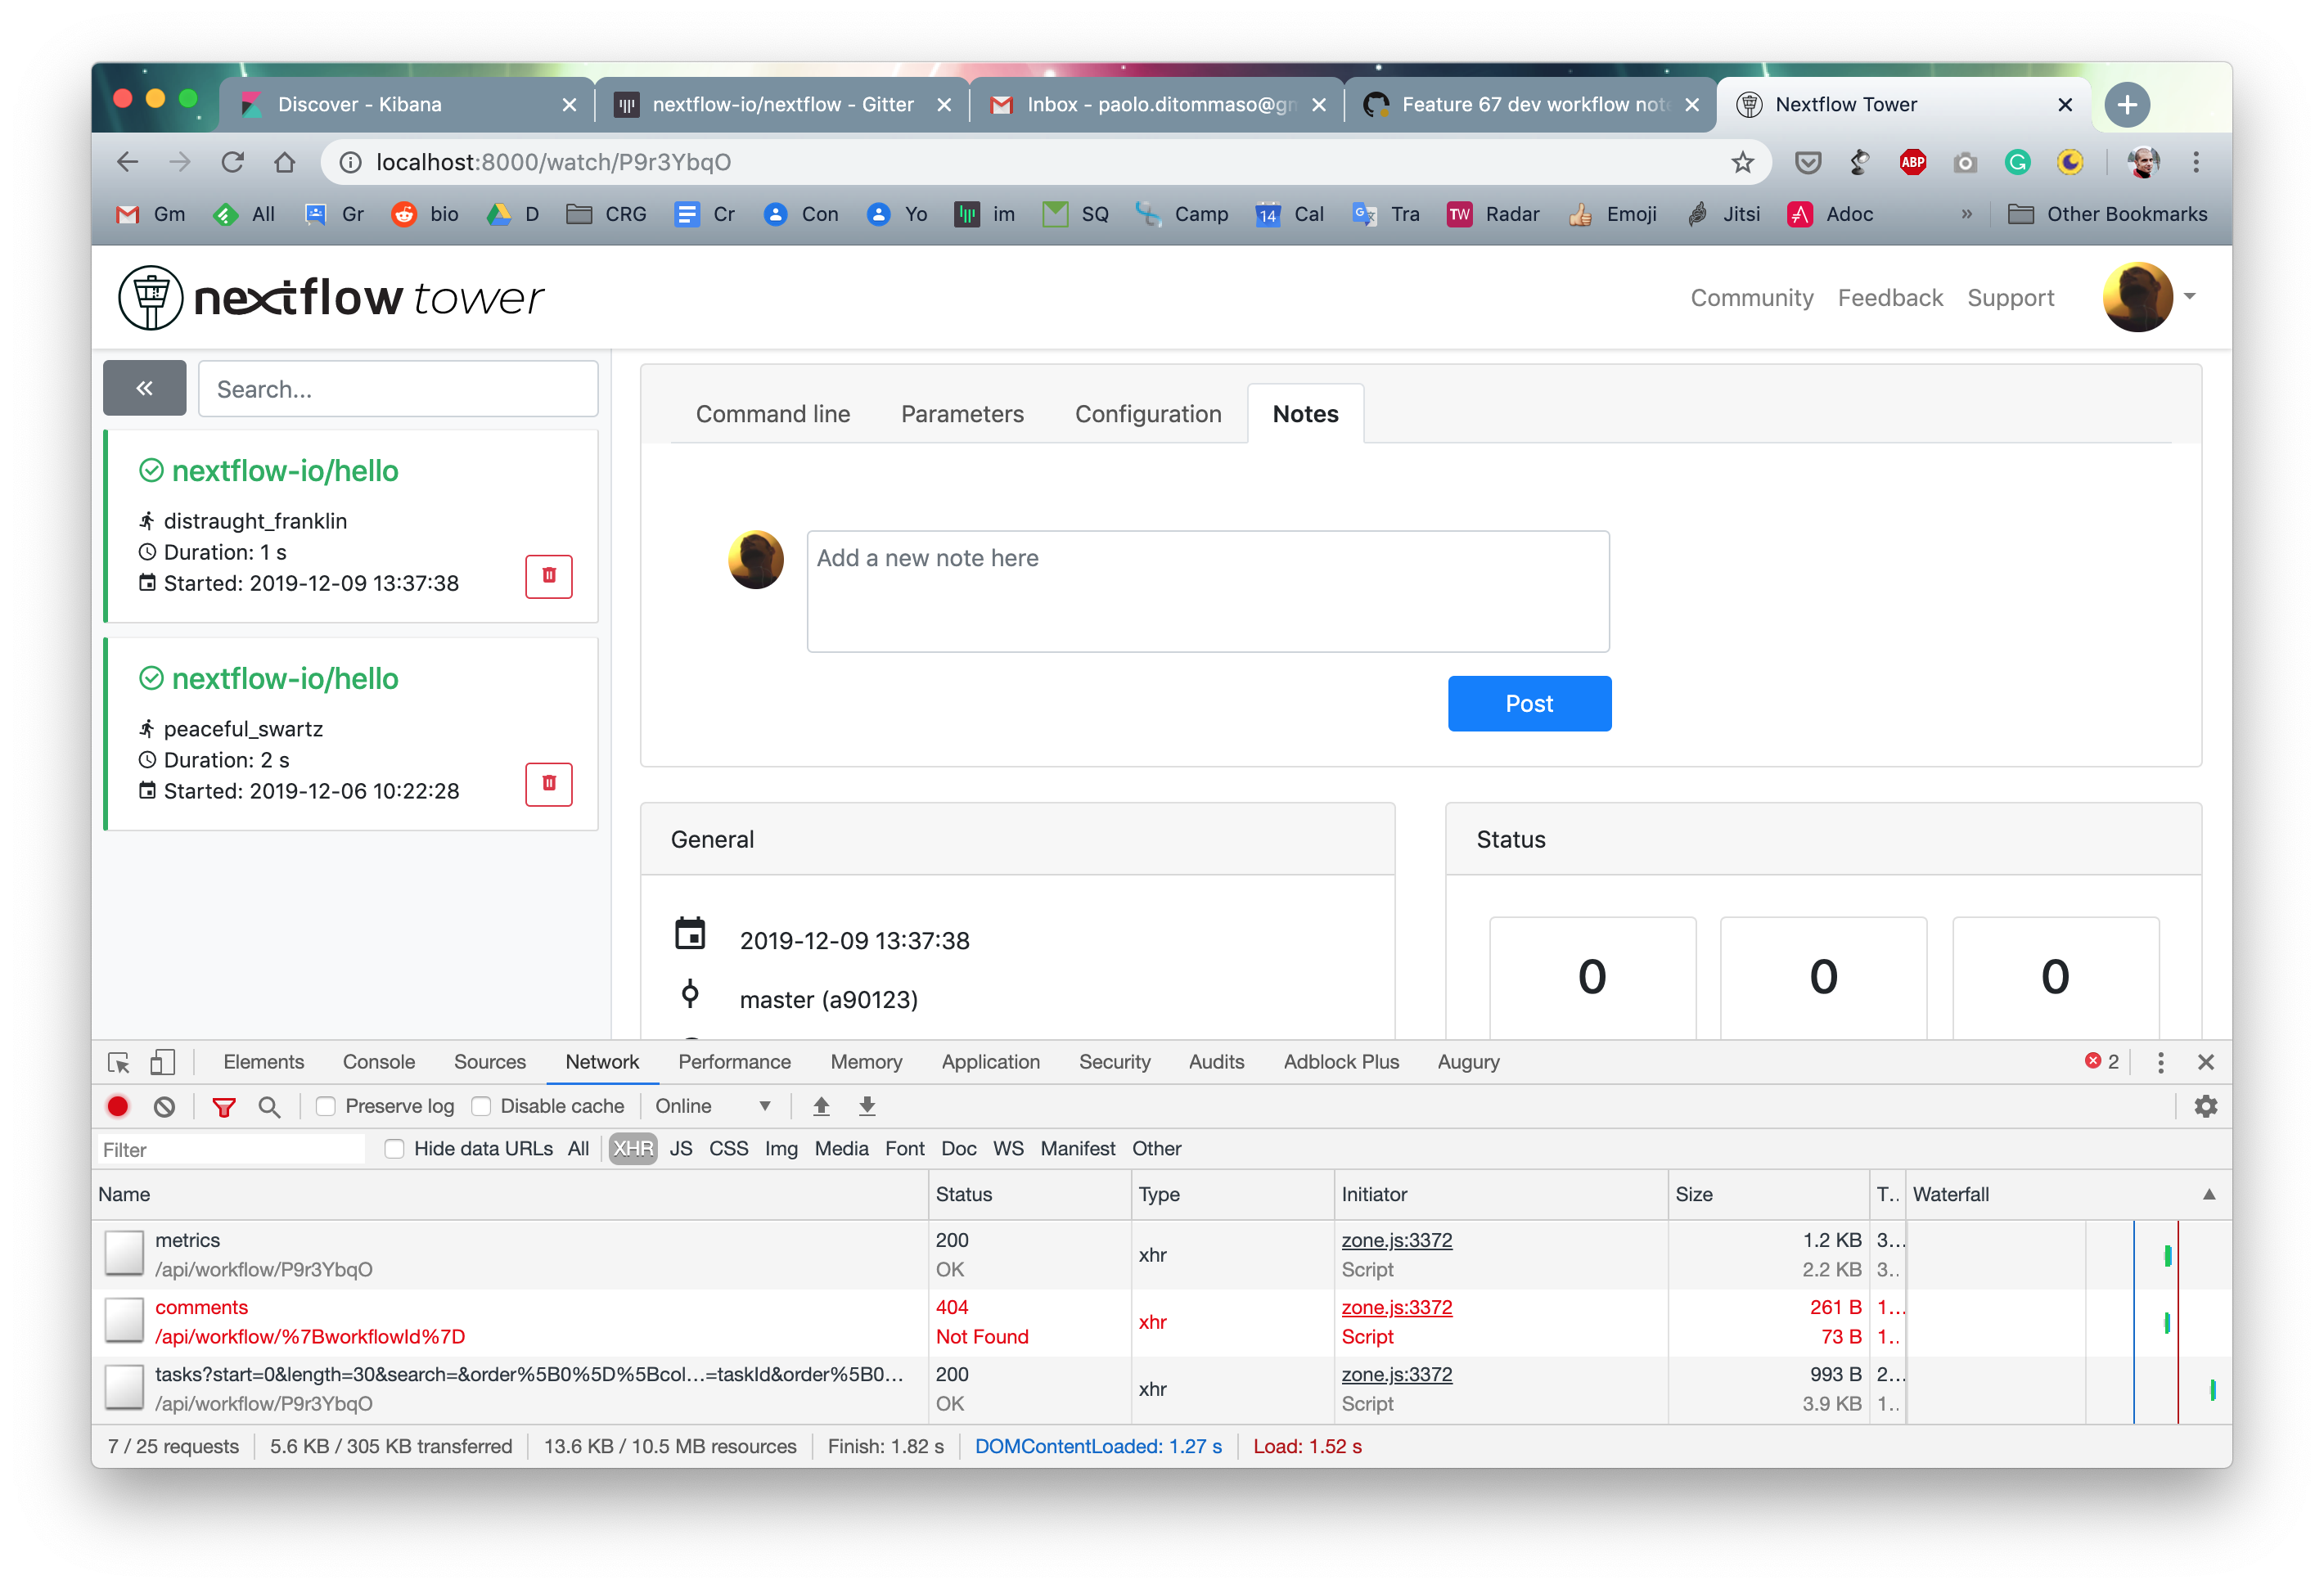Focus the Add a new note textarea

pyautogui.click(x=1208, y=591)
